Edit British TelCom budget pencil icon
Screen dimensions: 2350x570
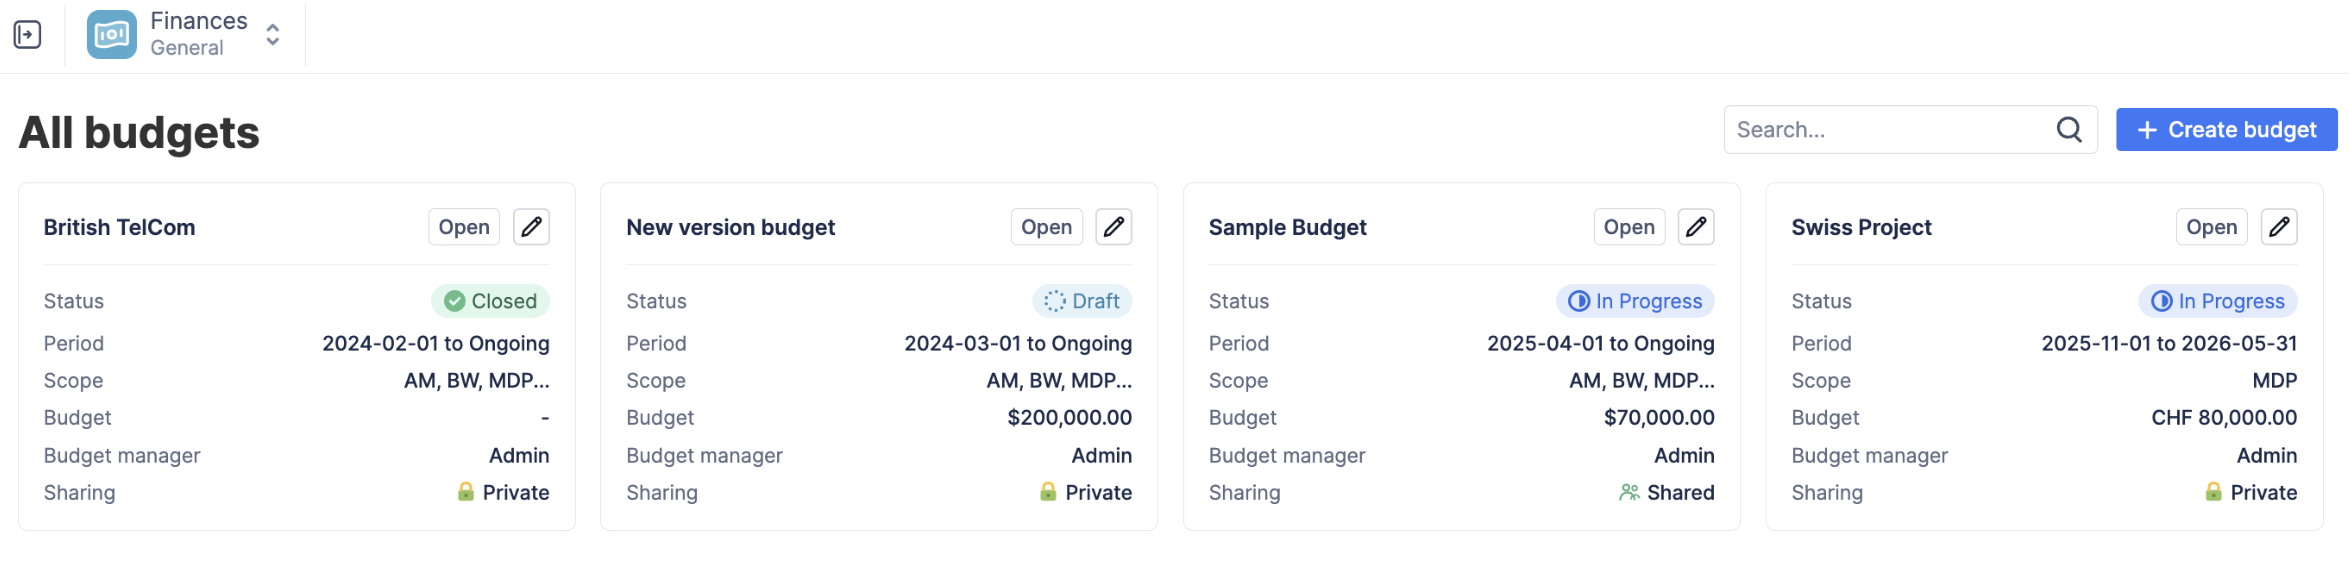(531, 227)
